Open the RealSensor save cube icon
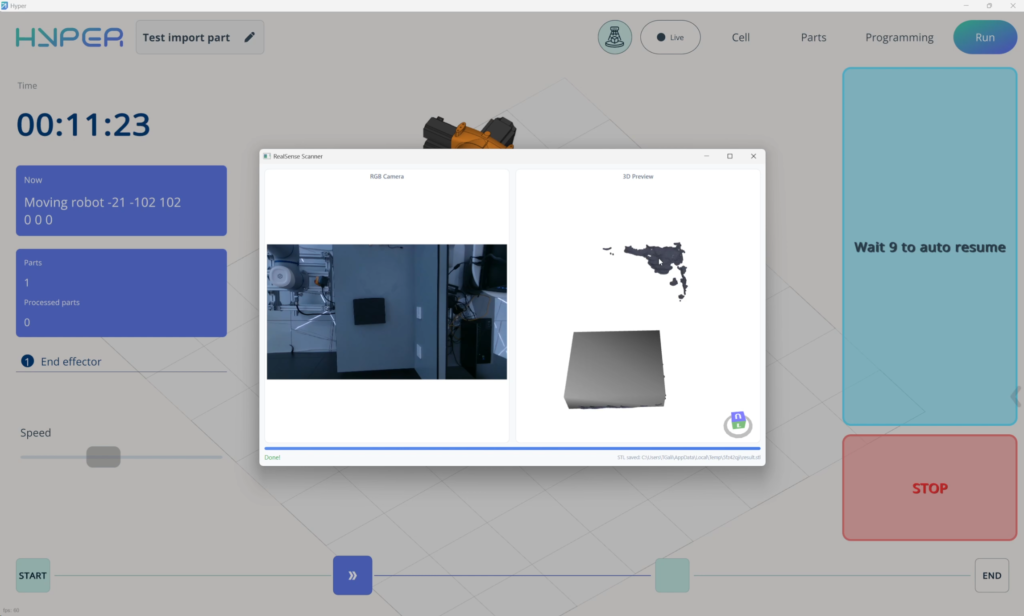This screenshot has height=616, width=1024. pyautogui.click(x=737, y=423)
